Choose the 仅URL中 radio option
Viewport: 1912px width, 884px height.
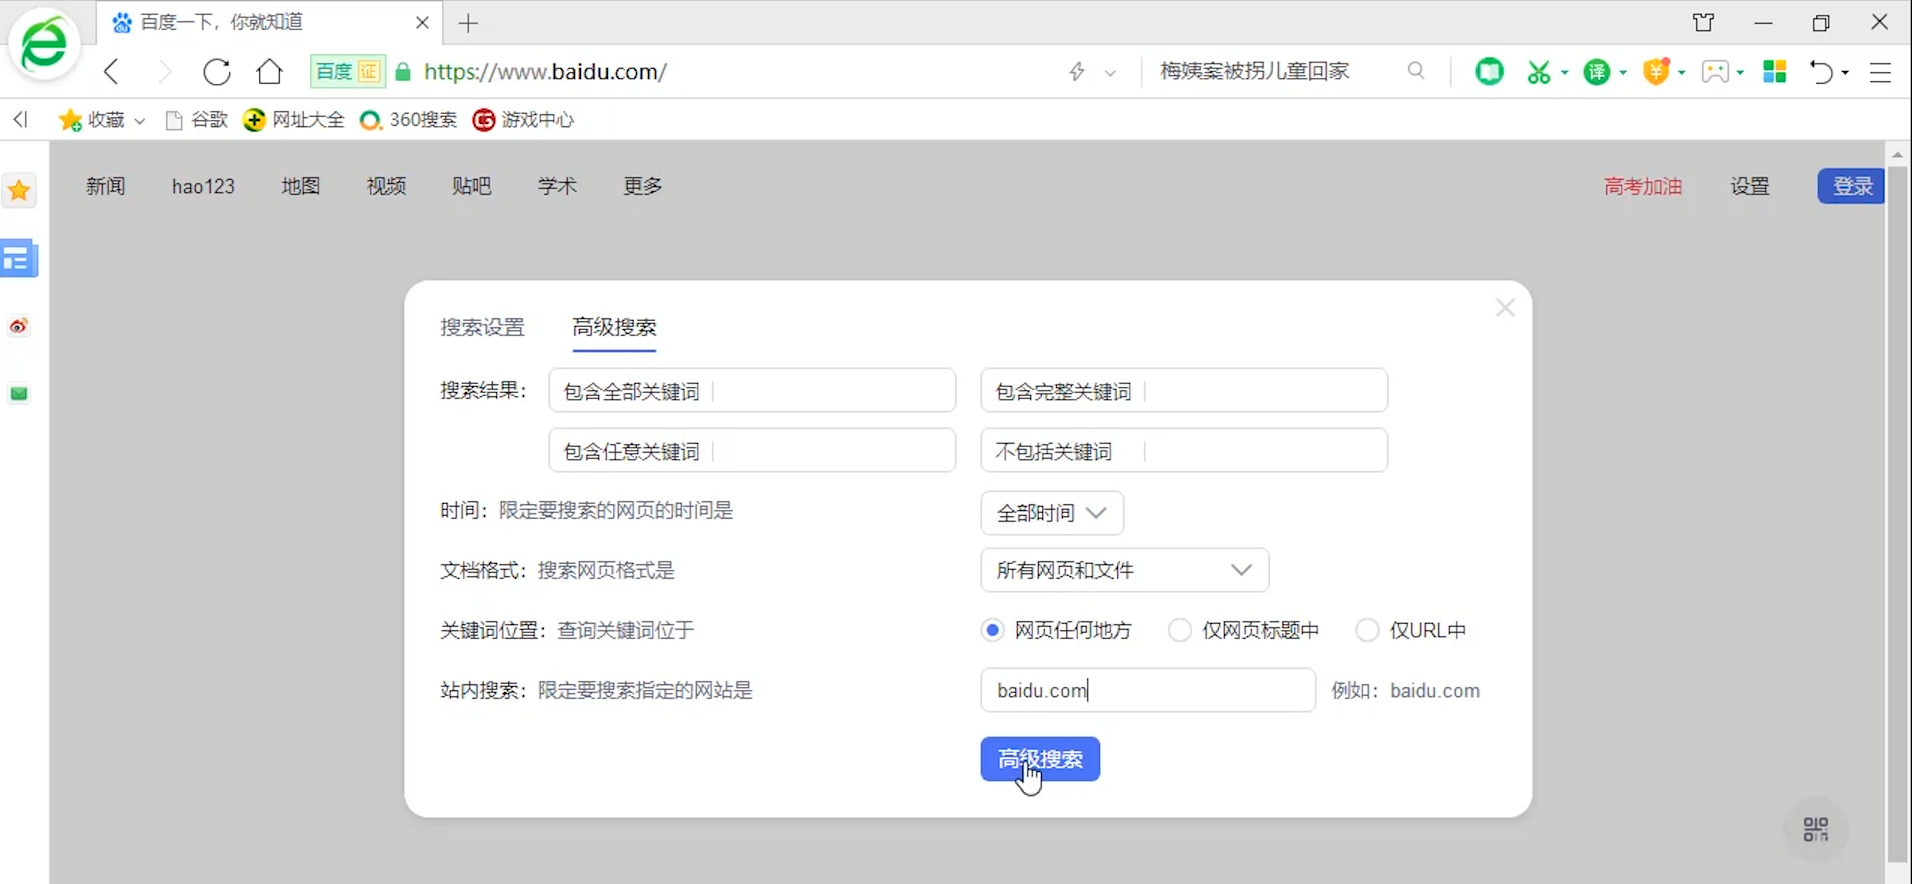1367,630
